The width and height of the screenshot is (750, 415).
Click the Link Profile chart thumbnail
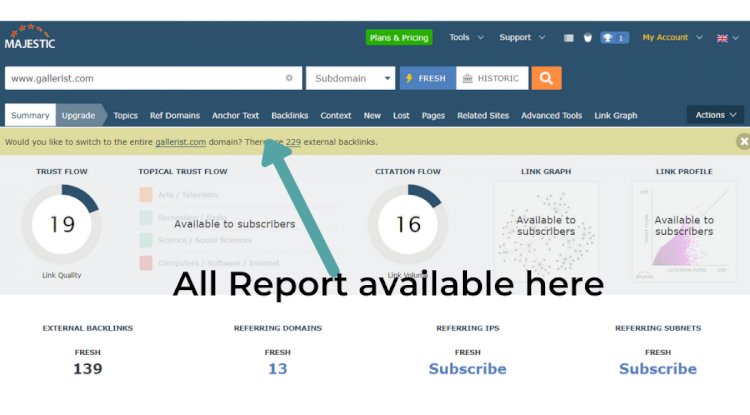click(x=684, y=231)
